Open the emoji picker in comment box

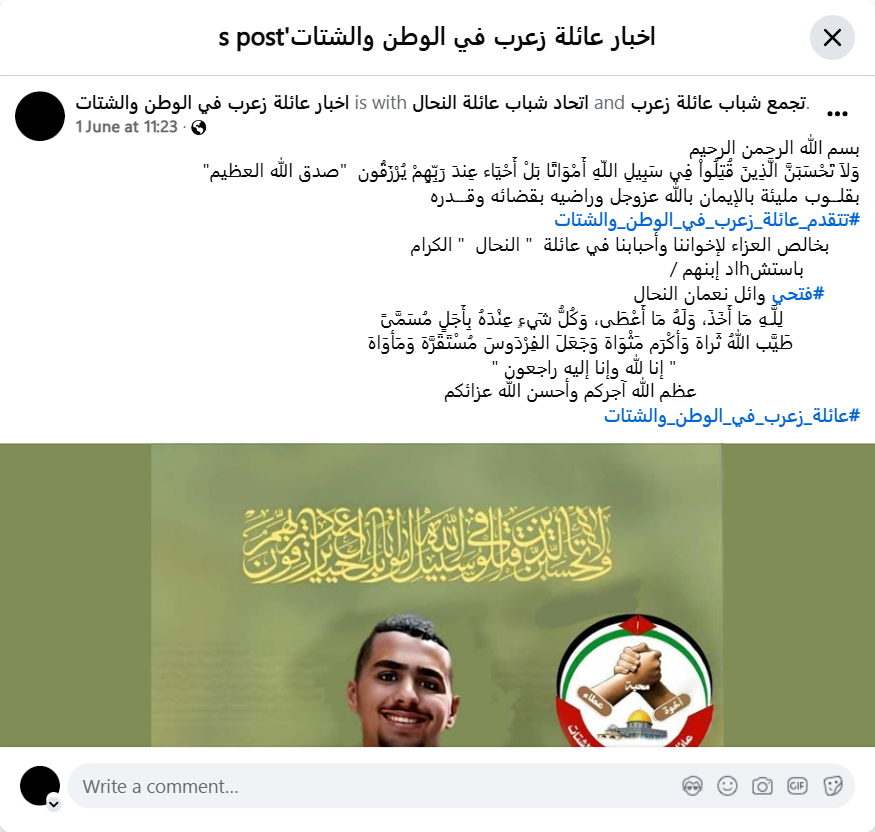[728, 786]
